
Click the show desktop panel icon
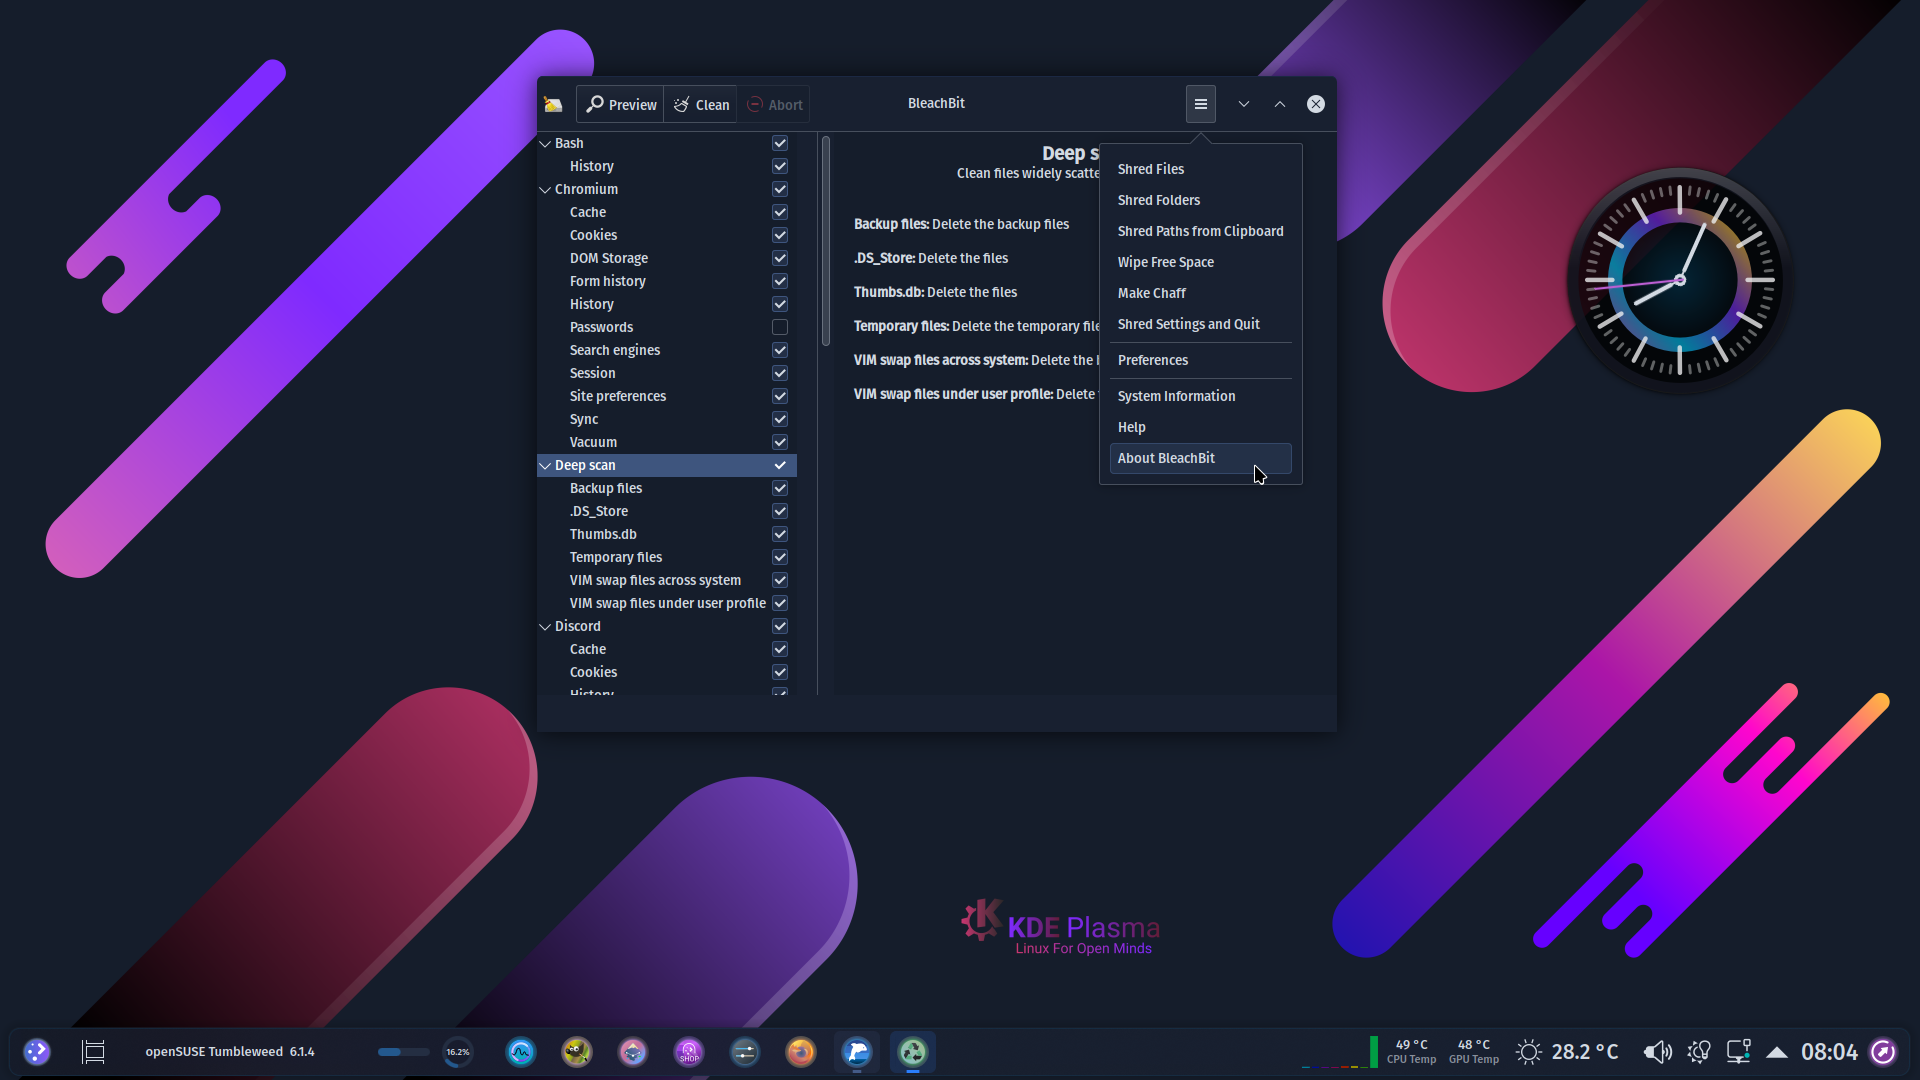tap(93, 1052)
